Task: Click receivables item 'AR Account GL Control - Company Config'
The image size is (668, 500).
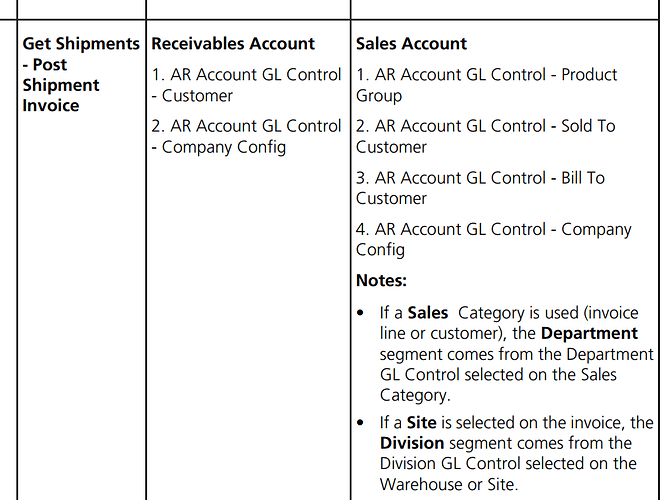Action: point(246,136)
